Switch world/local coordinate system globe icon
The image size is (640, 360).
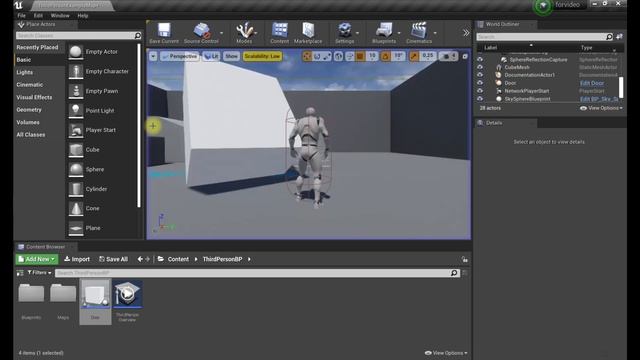338,56
